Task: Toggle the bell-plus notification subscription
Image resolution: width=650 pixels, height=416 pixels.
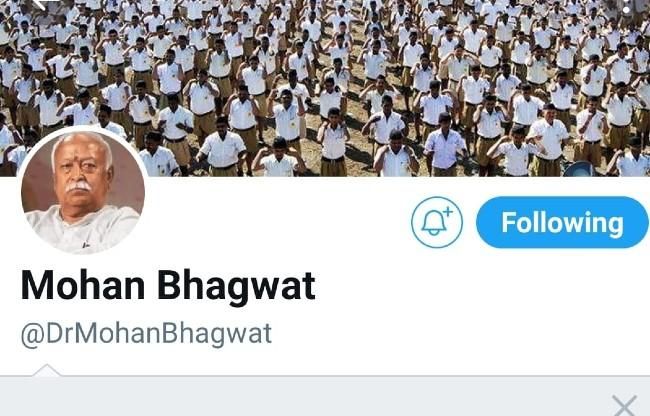Action: pyautogui.click(x=437, y=223)
